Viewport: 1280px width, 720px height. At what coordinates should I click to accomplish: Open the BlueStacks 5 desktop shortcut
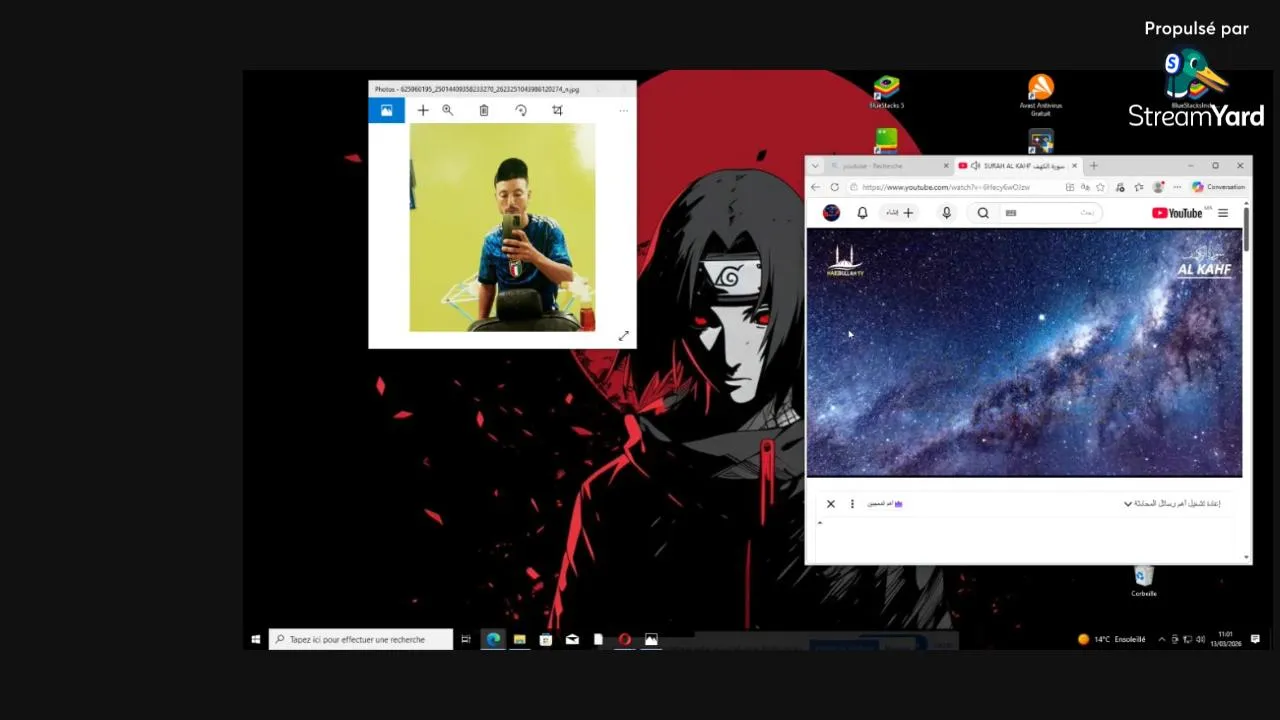(886, 92)
